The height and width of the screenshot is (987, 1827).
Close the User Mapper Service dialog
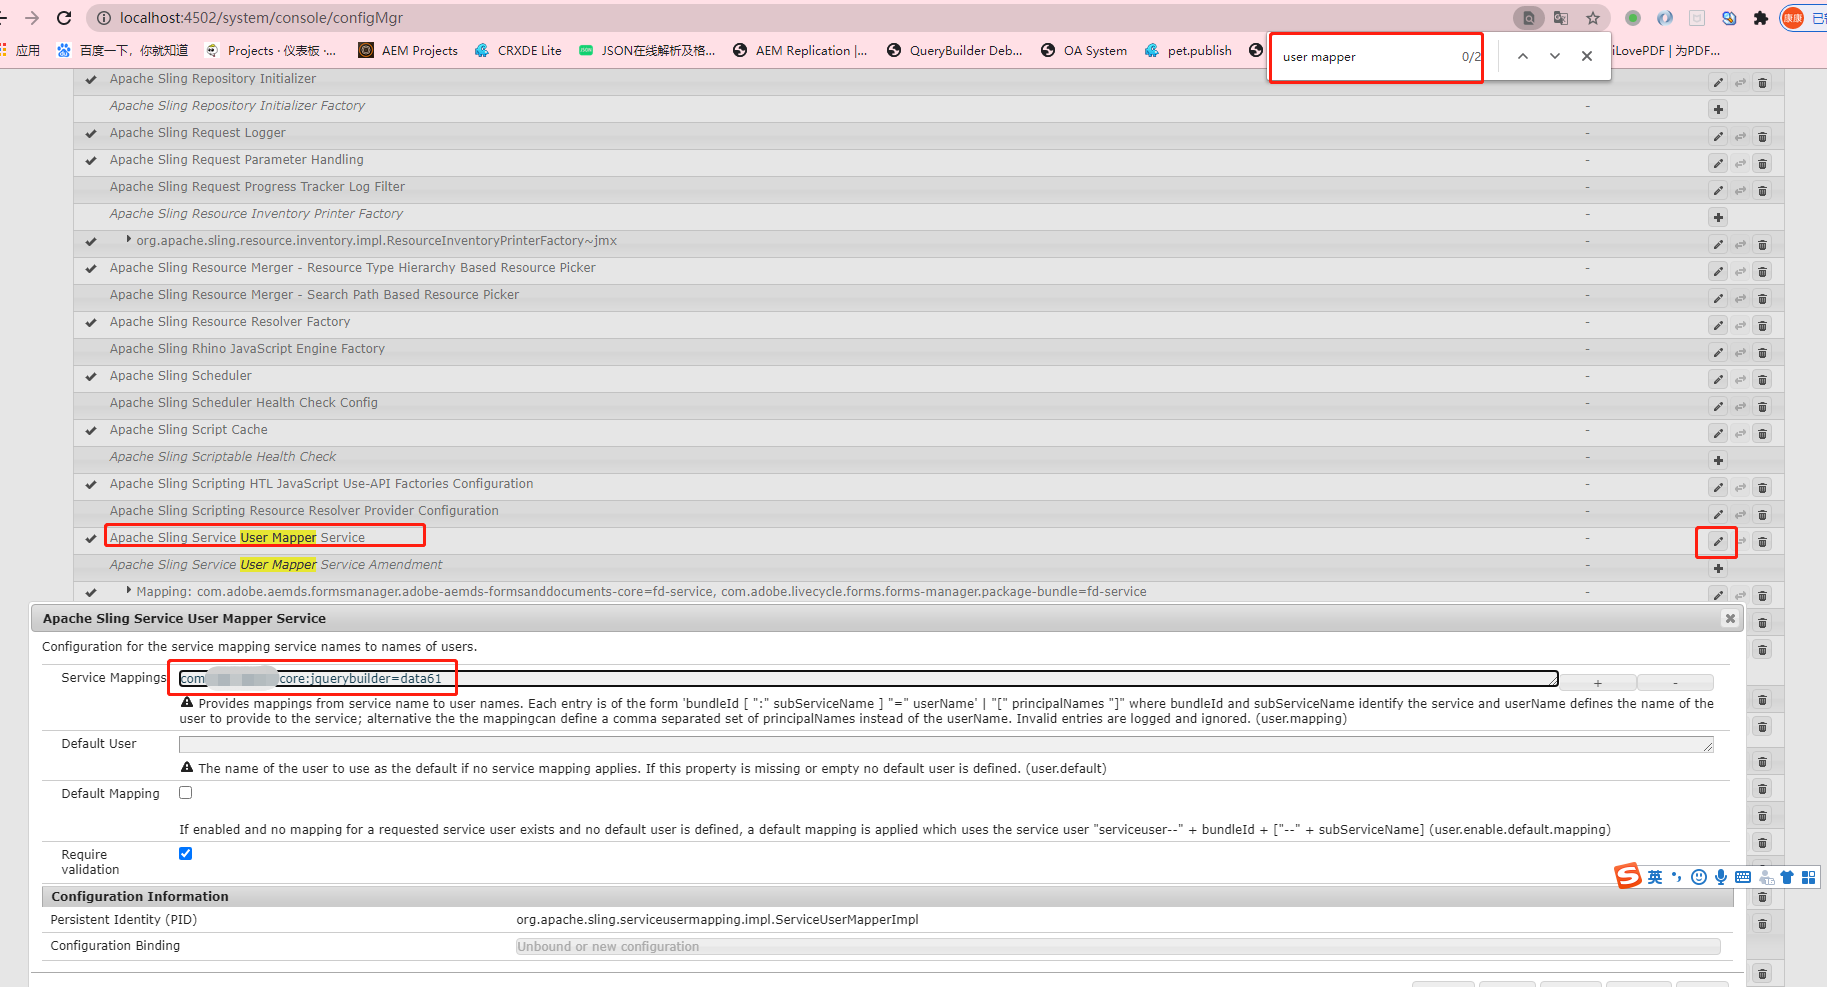(x=1730, y=619)
